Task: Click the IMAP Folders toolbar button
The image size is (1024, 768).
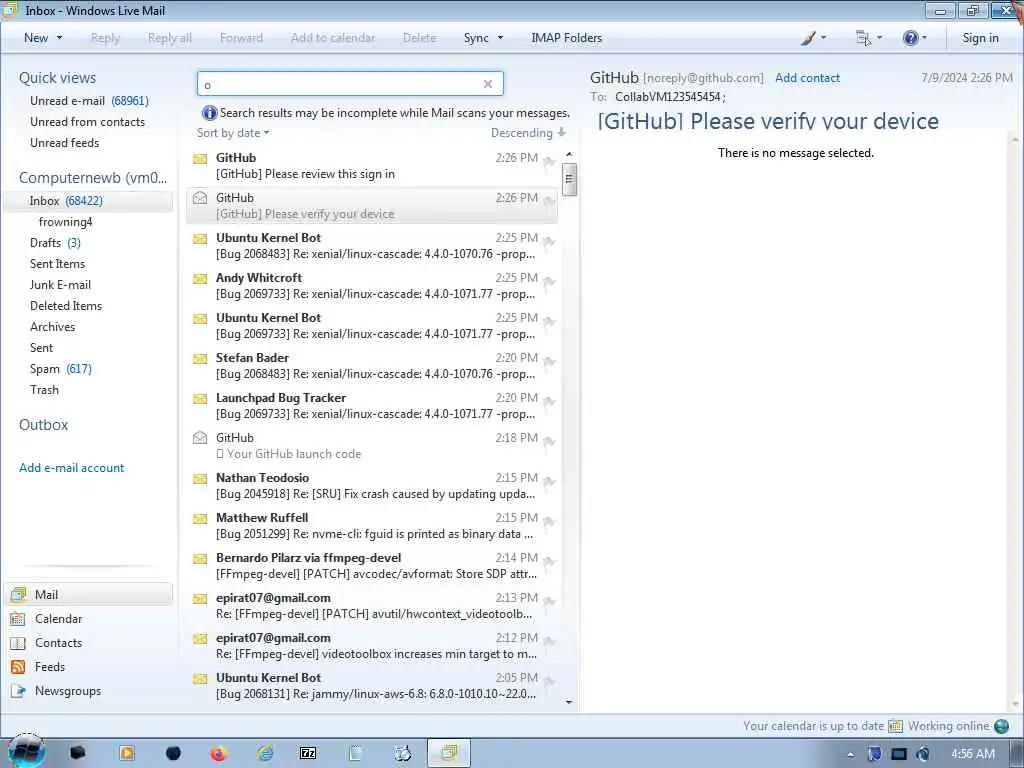Action: (566, 38)
